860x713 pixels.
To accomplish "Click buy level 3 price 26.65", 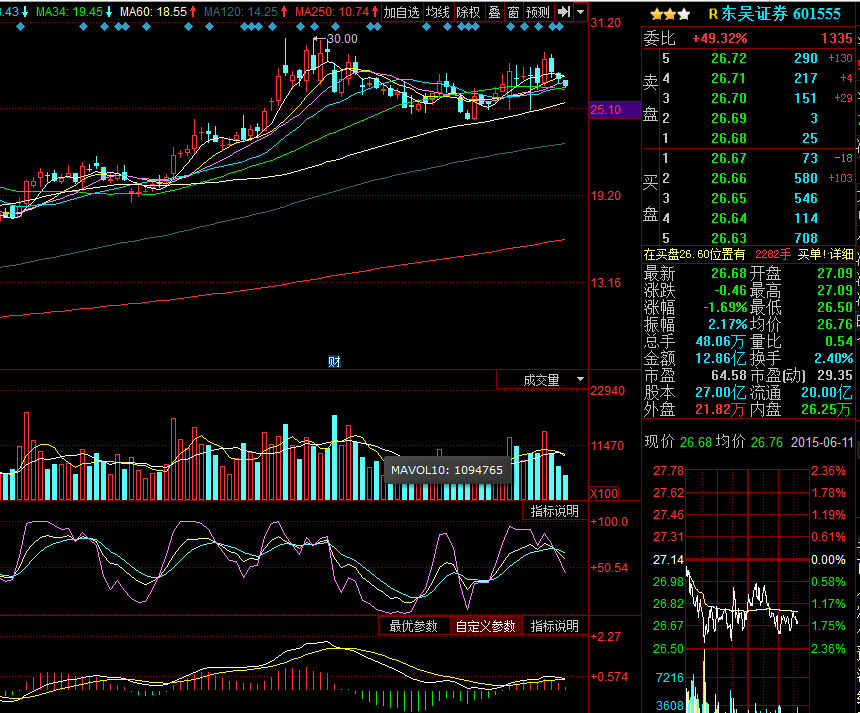I will pyautogui.click(x=728, y=199).
